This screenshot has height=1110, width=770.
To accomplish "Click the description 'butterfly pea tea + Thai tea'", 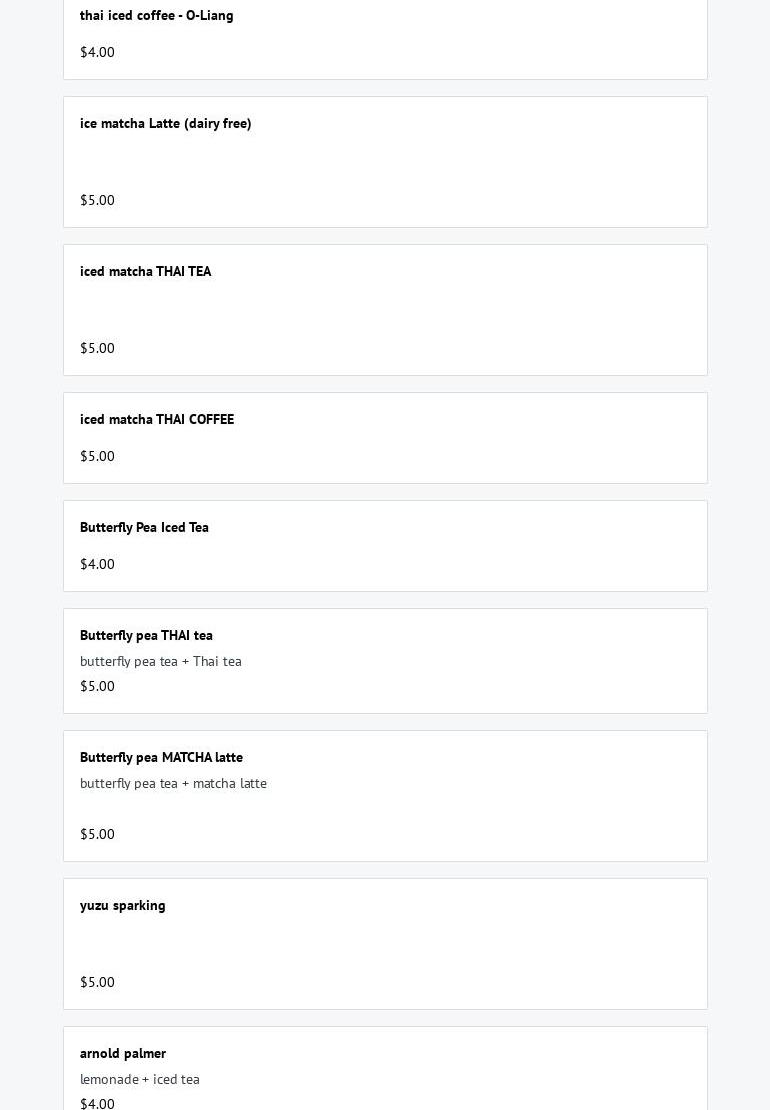I will (x=161, y=660).
